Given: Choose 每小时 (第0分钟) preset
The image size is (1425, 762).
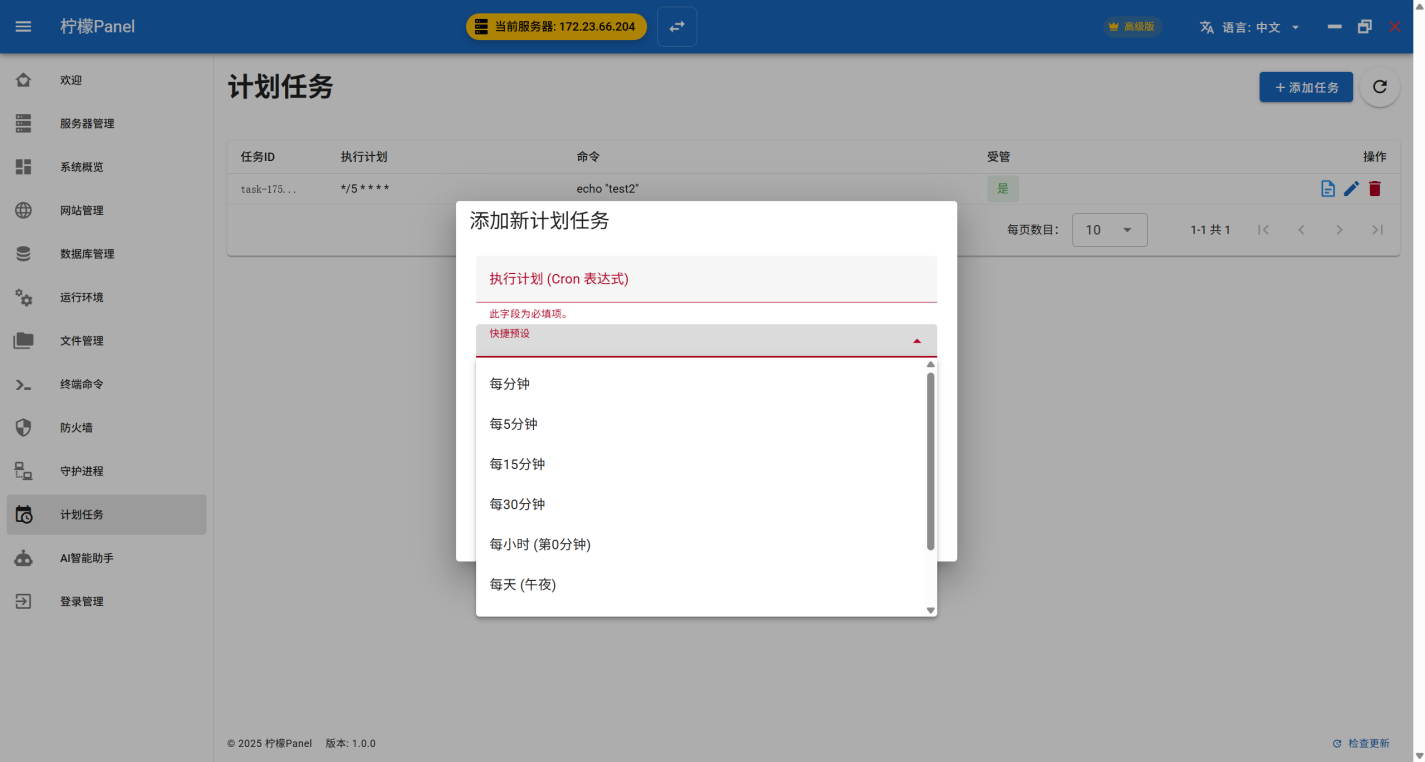Looking at the screenshot, I should [x=540, y=544].
